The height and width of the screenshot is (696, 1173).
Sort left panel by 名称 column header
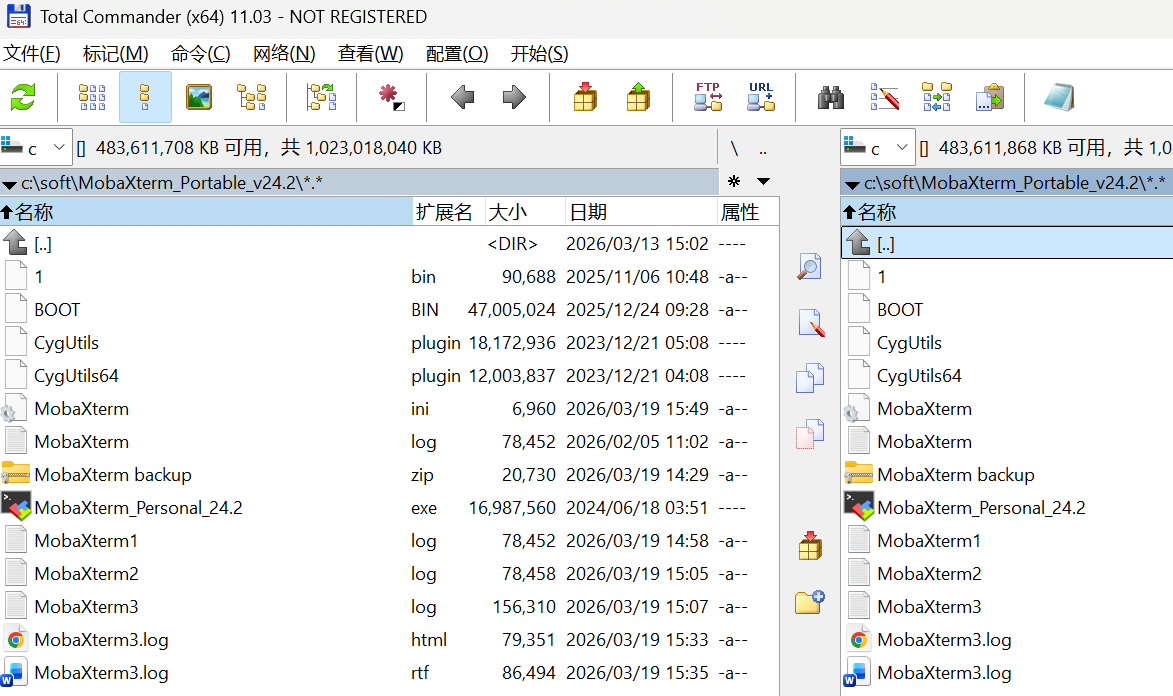click(206, 212)
